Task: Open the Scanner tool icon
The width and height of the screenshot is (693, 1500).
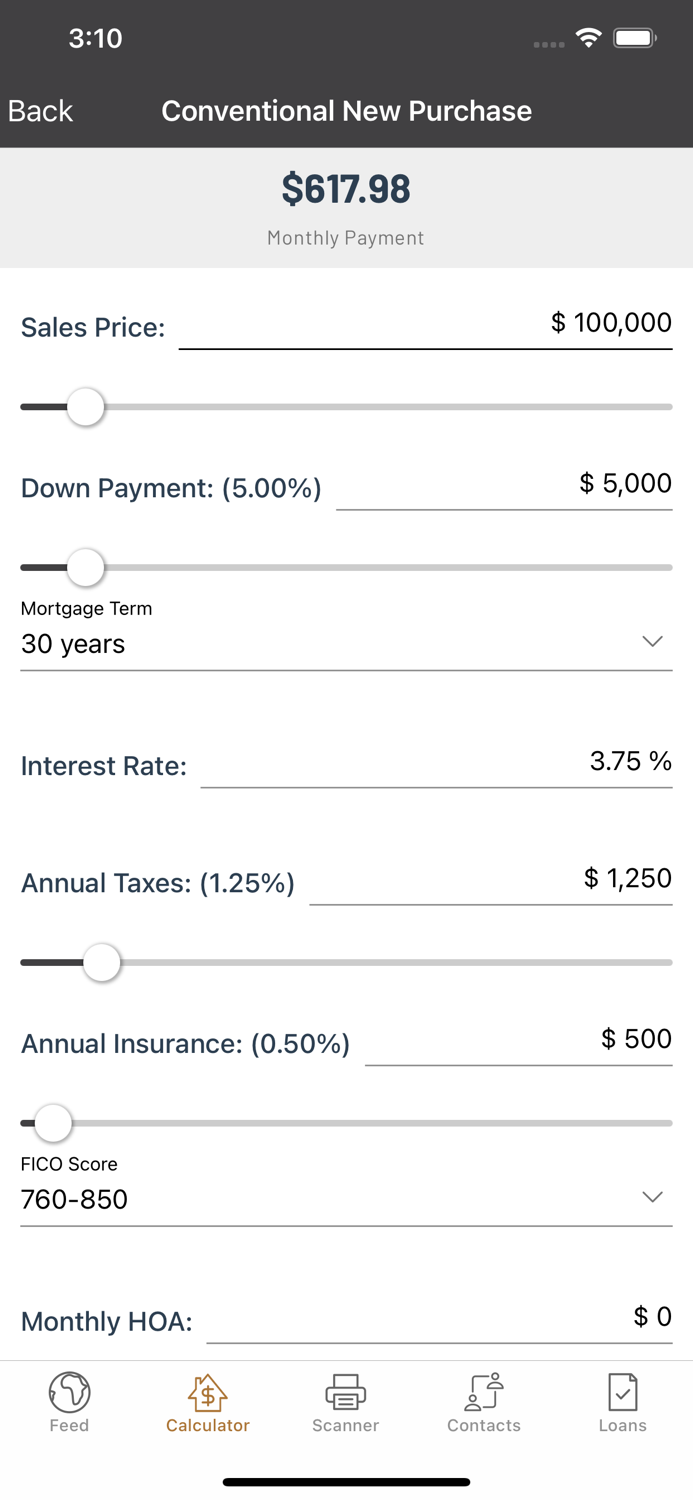Action: 345,1390
